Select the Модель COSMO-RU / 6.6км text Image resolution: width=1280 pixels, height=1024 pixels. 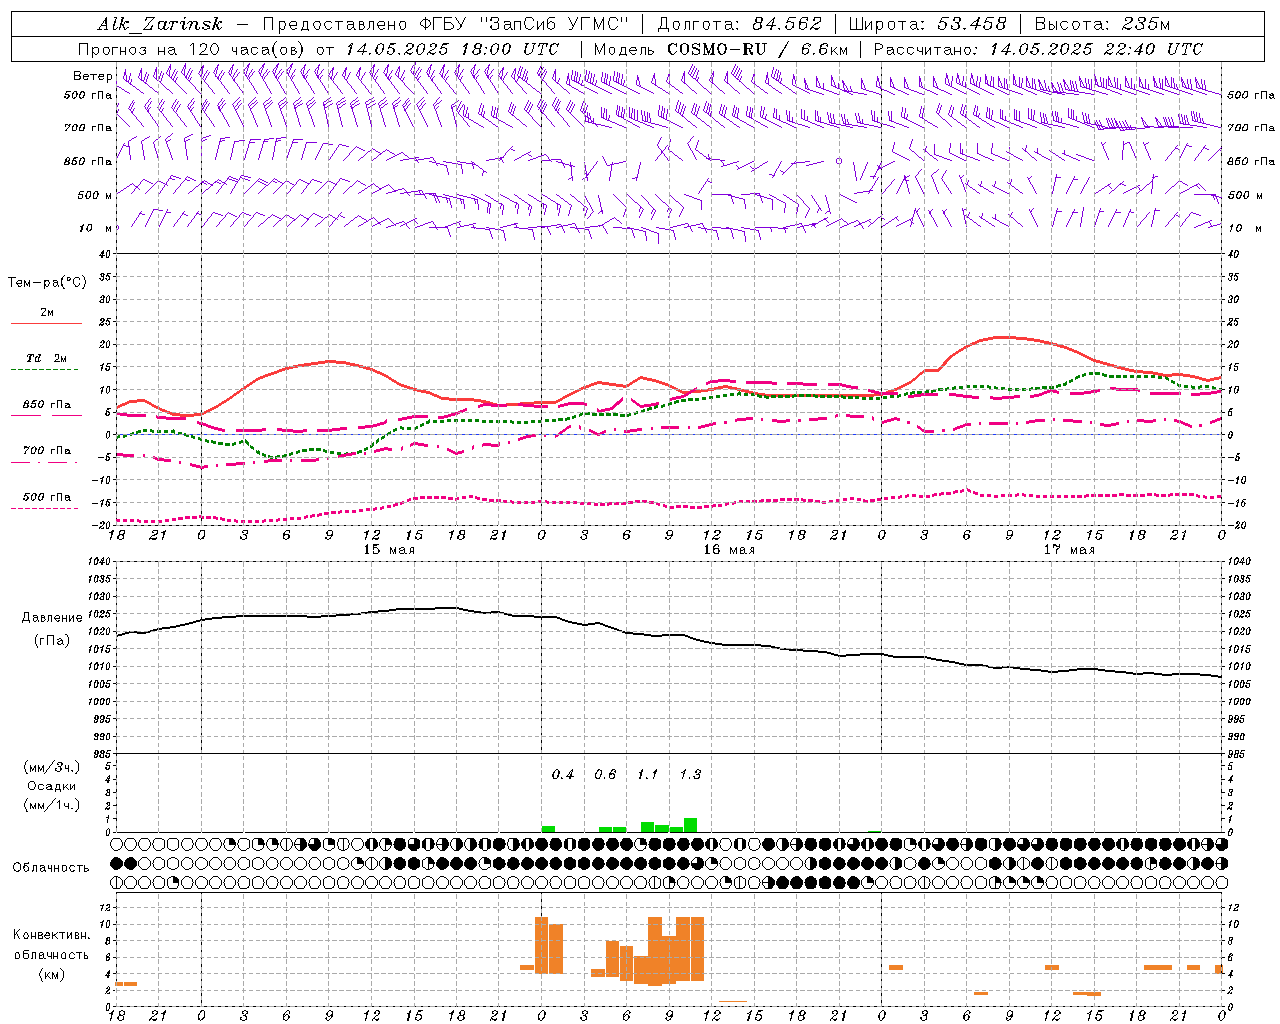[721, 49]
